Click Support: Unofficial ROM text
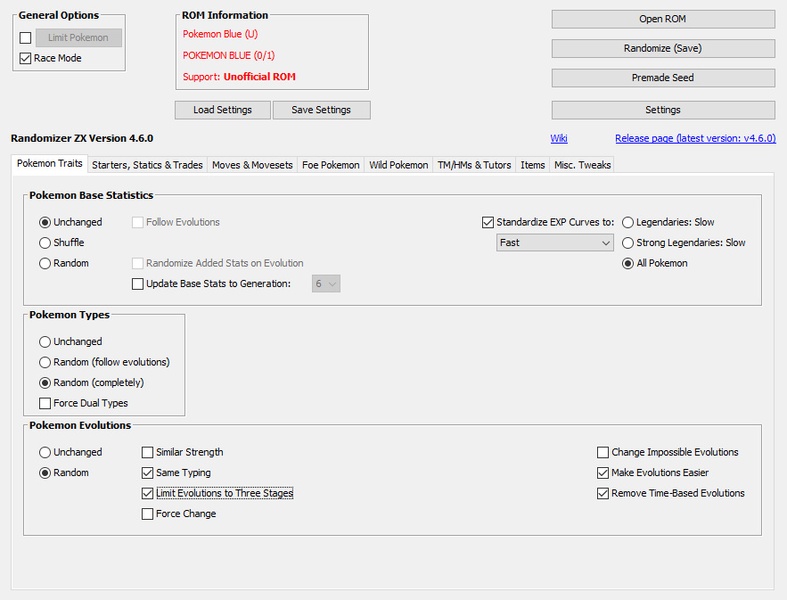Viewport: 787px width, 600px height. point(239,77)
